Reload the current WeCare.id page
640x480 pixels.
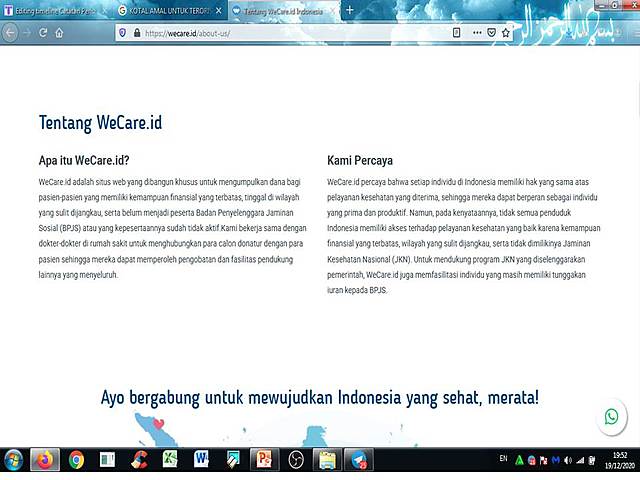click(43, 33)
